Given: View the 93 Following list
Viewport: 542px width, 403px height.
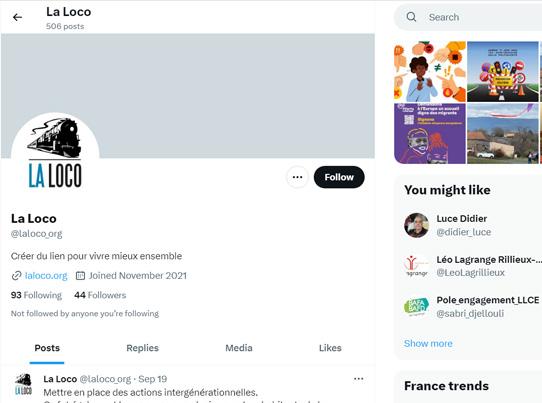Looking at the screenshot, I should click(36, 295).
